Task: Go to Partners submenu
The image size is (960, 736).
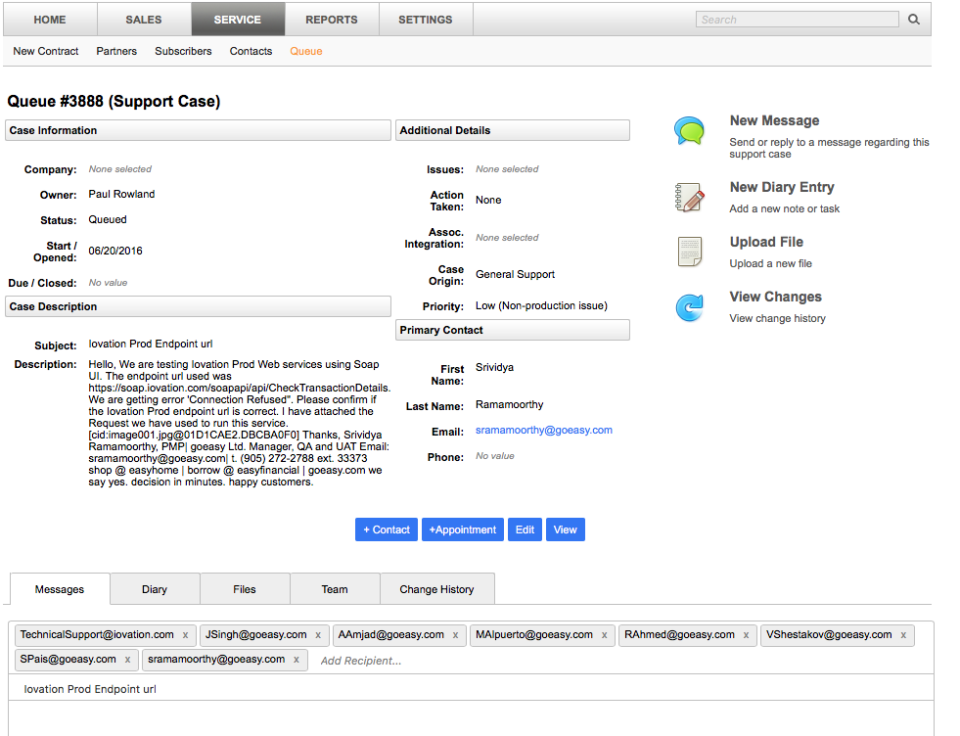Action: (x=116, y=51)
